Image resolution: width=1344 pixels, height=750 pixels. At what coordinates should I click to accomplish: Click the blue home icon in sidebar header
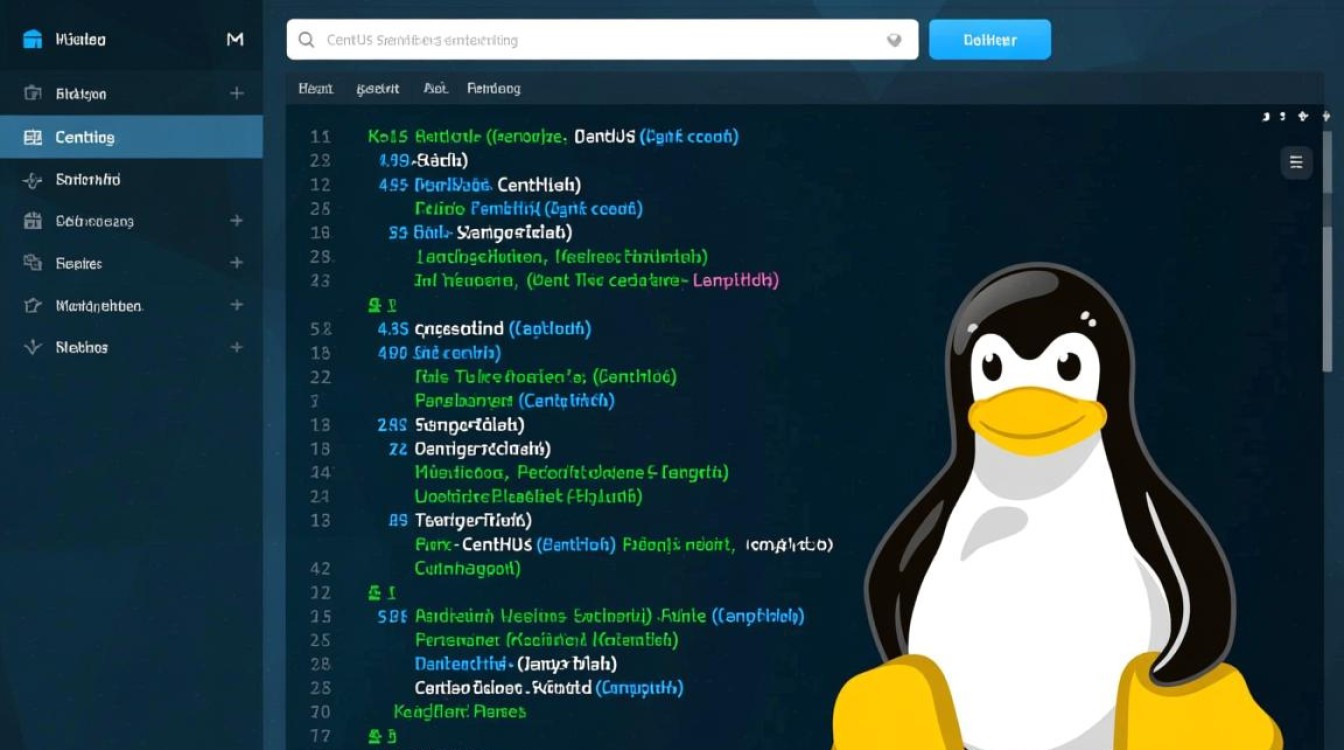[x=32, y=40]
